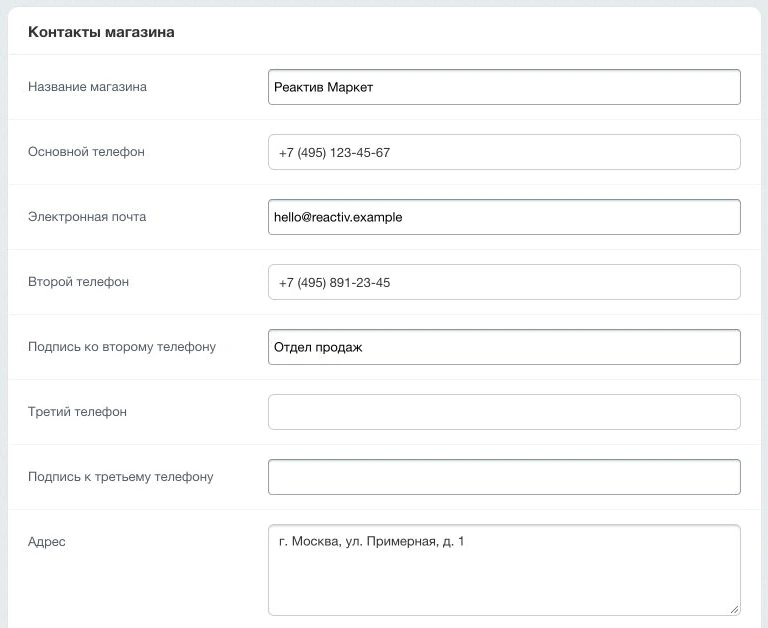Click the Подпись к третьему телефону label
The image size is (768, 628).
tap(120, 477)
